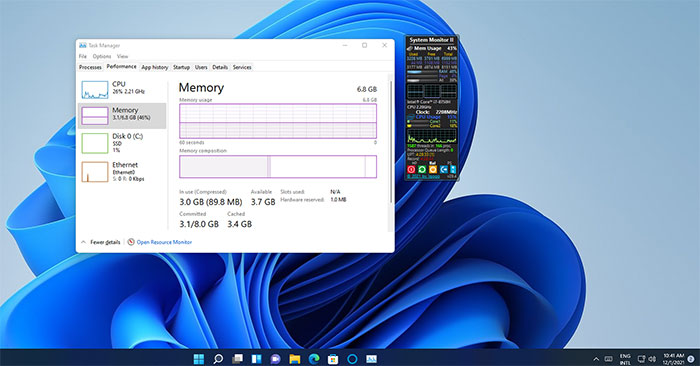Click the Memory usage graph

pyautogui.click(x=278, y=121)
